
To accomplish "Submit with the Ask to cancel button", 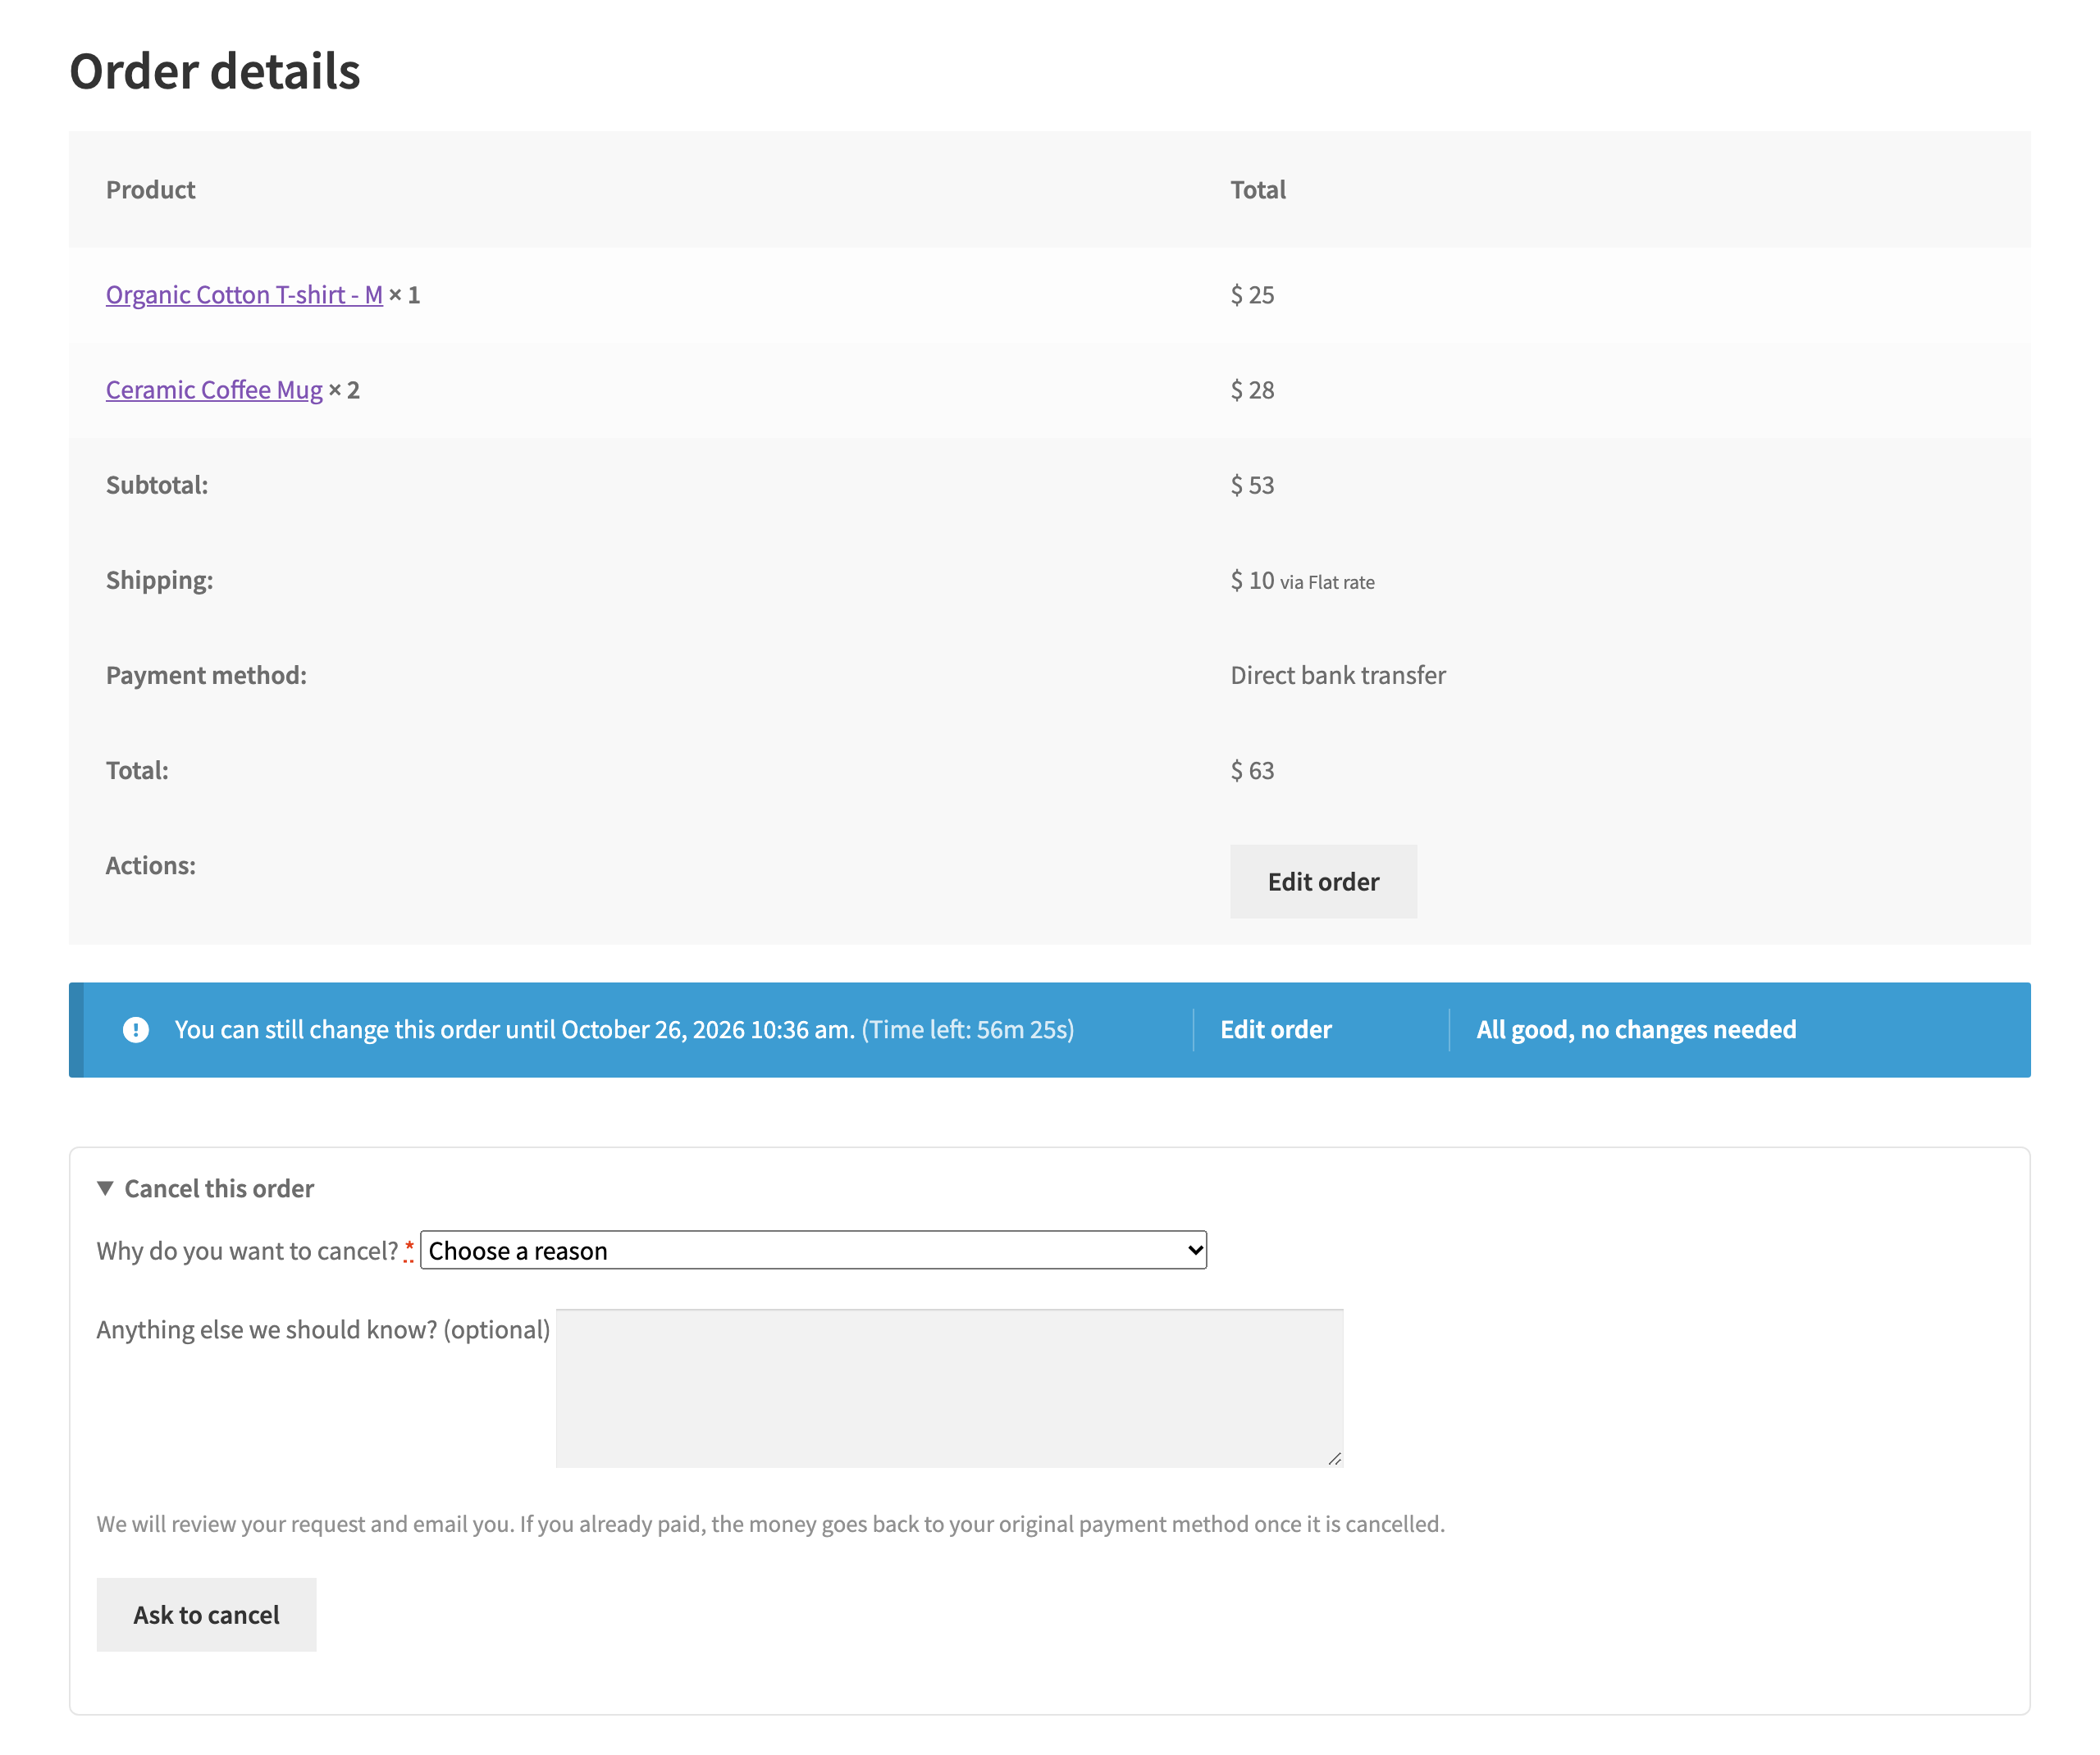I will click(206, 1614).
